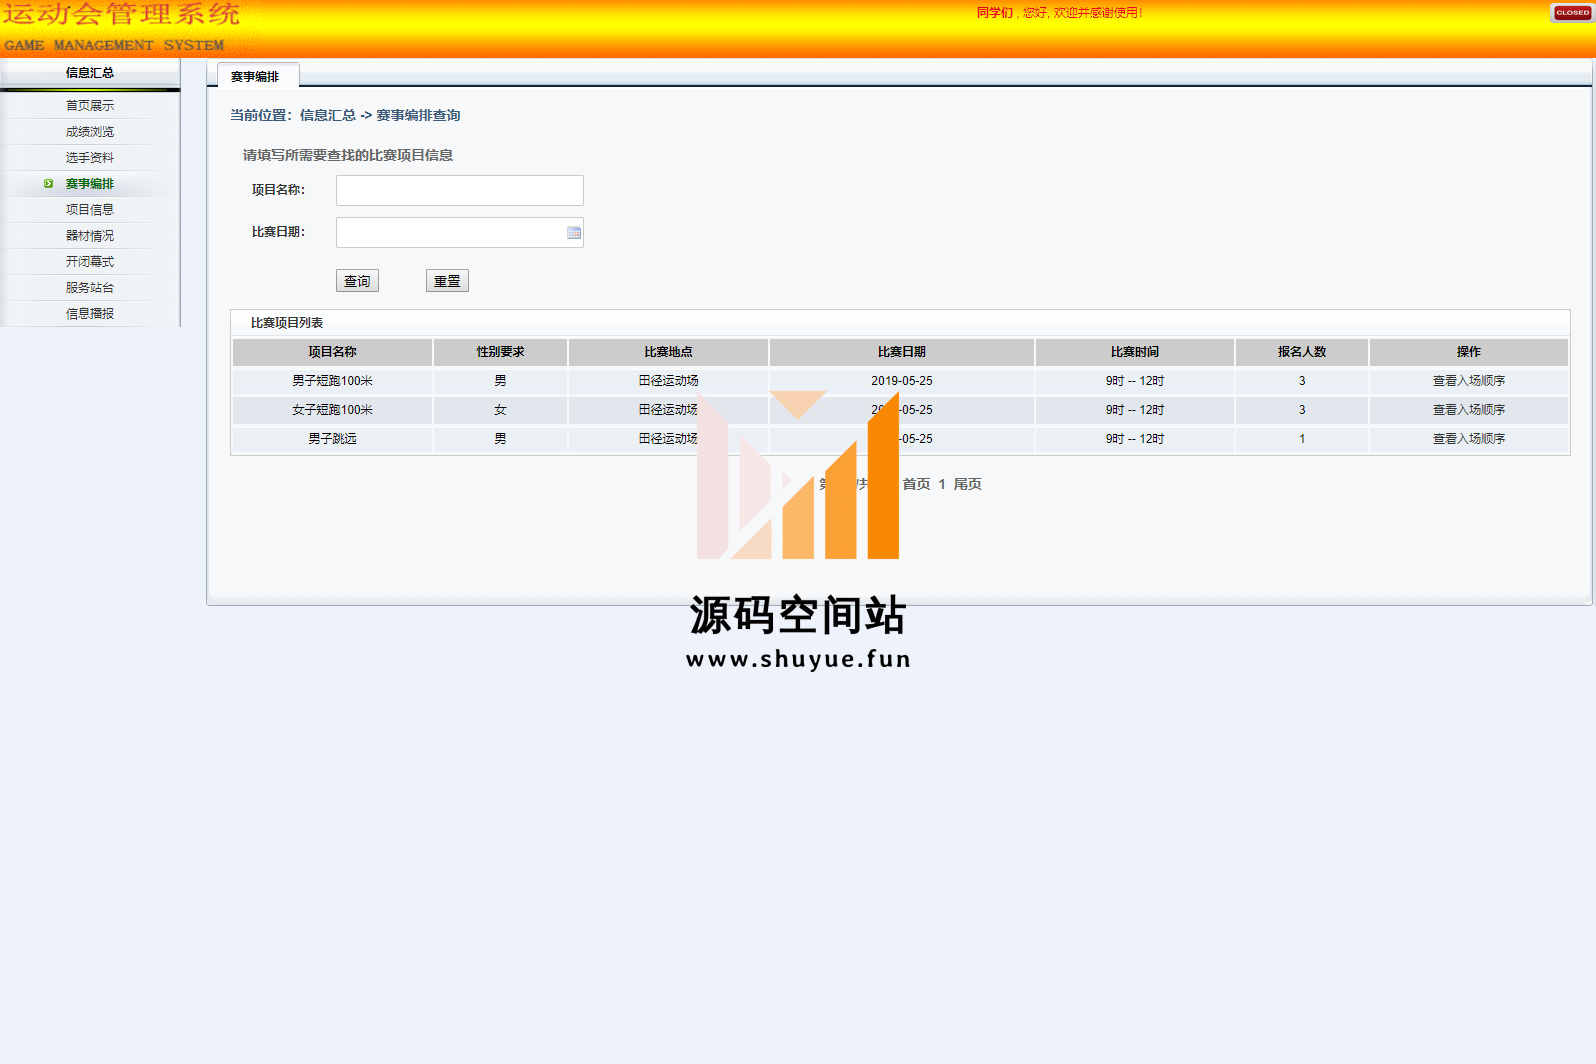Click the 比赛日期 column header

point(902,352)
